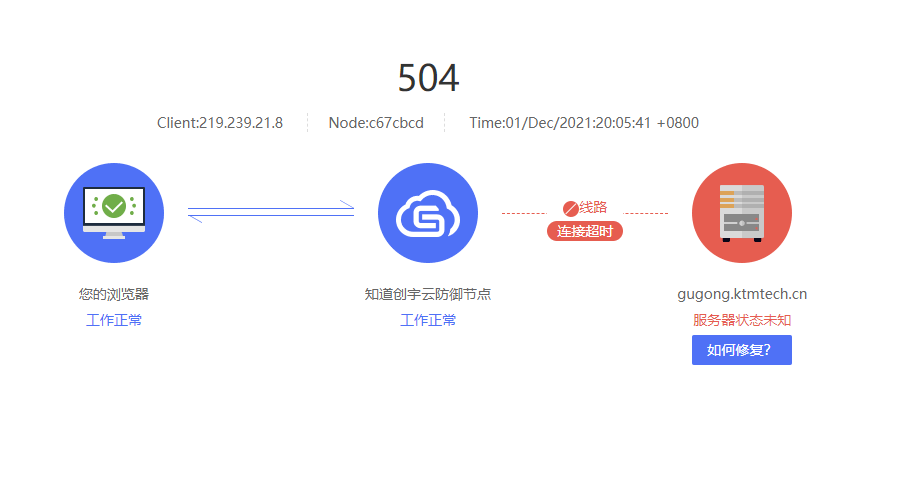Click the 504 error code heading
Image resolution: width=904 pixels, height=496 pixels.
[428, 78]
